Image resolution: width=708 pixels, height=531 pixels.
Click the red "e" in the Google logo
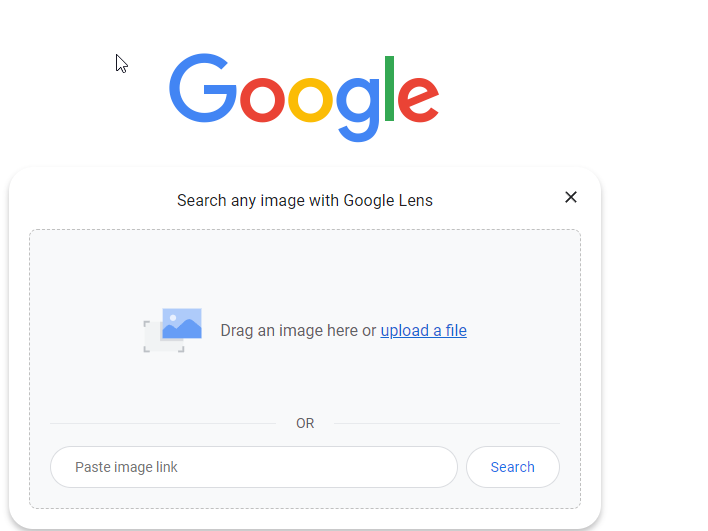[x=418, y=99]
